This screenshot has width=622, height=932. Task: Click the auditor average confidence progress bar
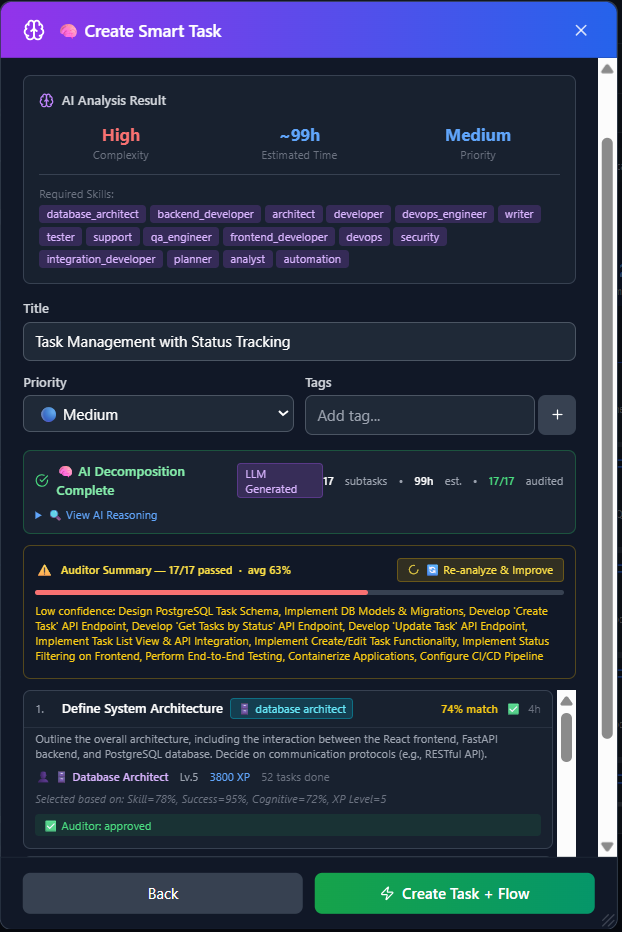[x=299, y=593]
